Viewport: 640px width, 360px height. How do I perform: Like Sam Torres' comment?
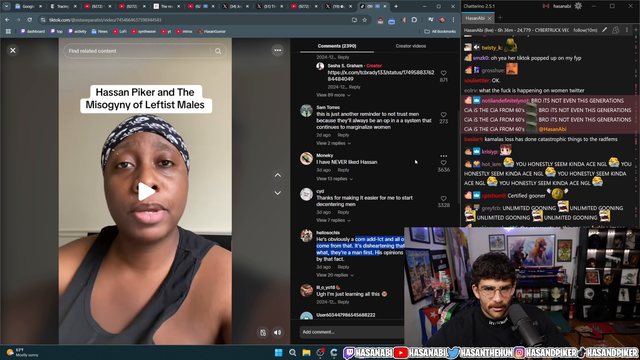(444, 115)
